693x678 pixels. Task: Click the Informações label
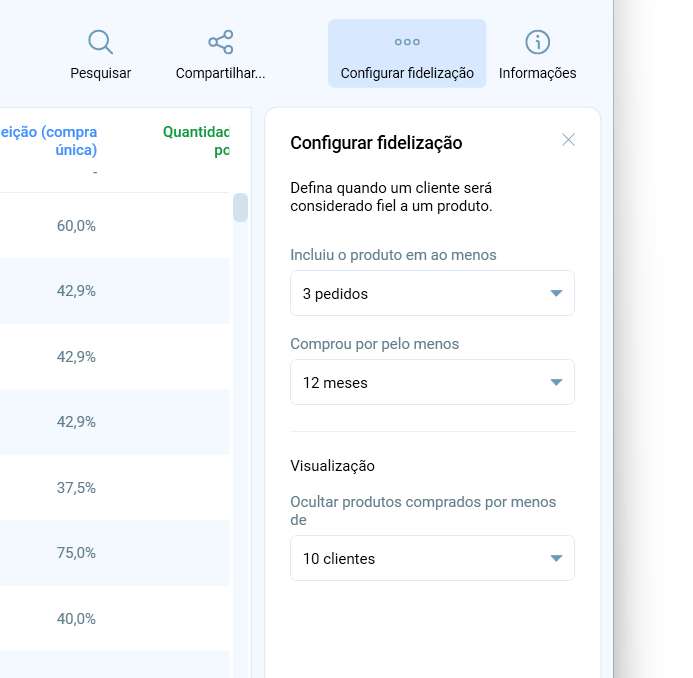[x=537, y=73]
